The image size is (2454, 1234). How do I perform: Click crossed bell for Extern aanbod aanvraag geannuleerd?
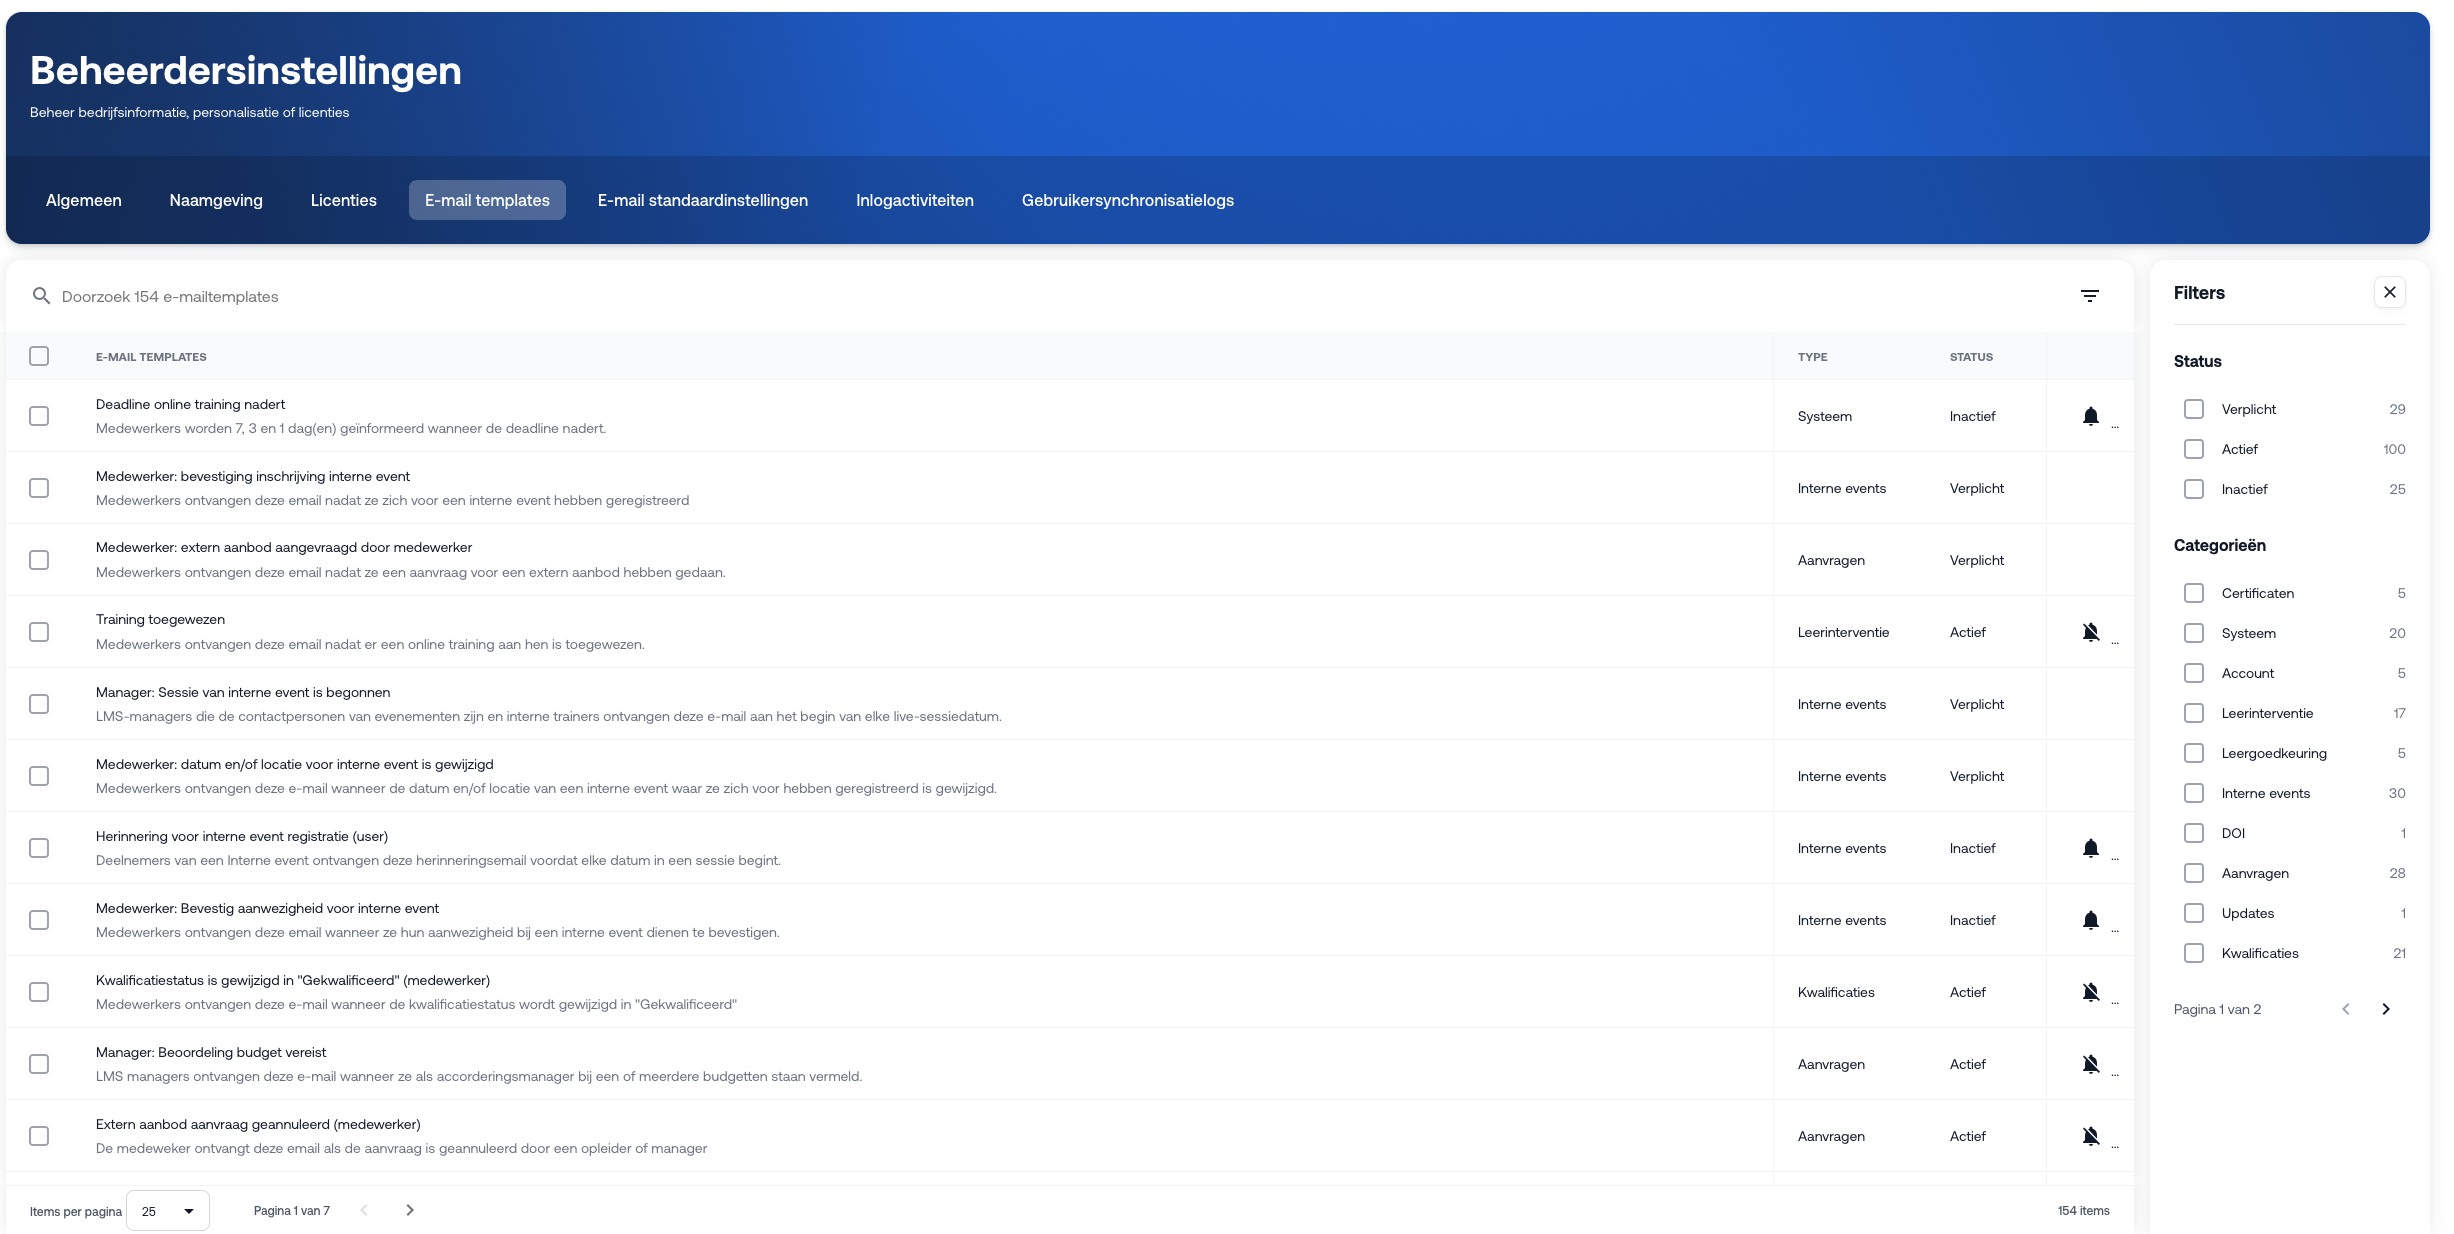tap(2090, 1136)
